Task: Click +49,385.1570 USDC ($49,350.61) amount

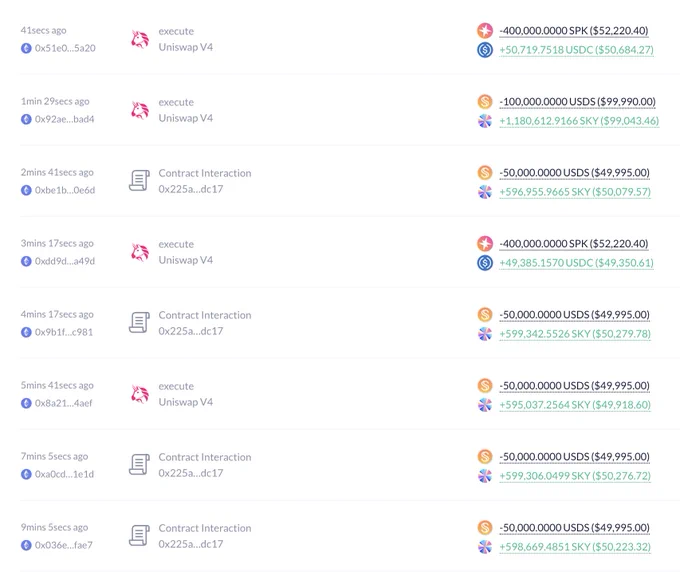Action: pyautogui.click(x=576, y=263)
